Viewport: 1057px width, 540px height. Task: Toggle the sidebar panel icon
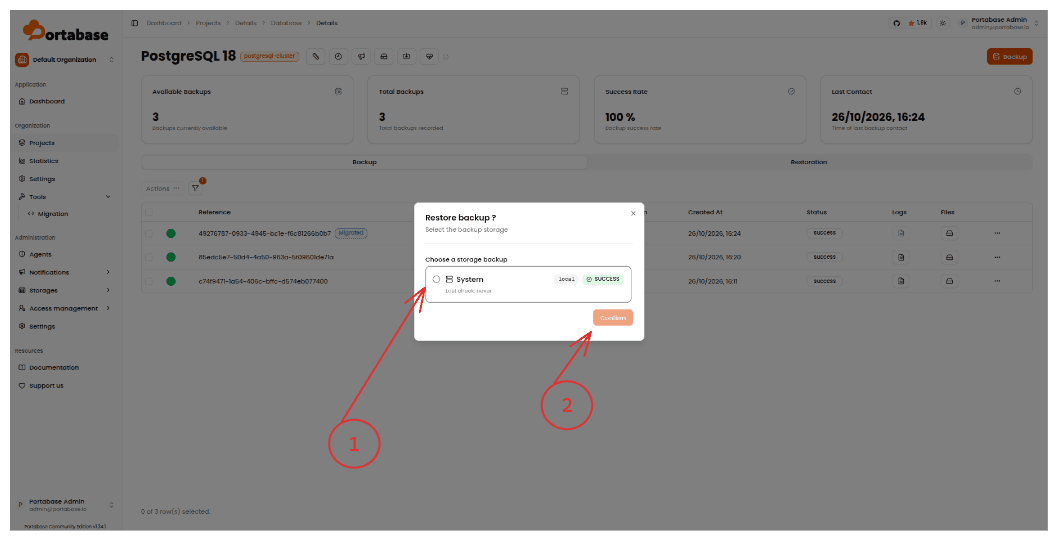pyautogui.click(x=135, y=23)
